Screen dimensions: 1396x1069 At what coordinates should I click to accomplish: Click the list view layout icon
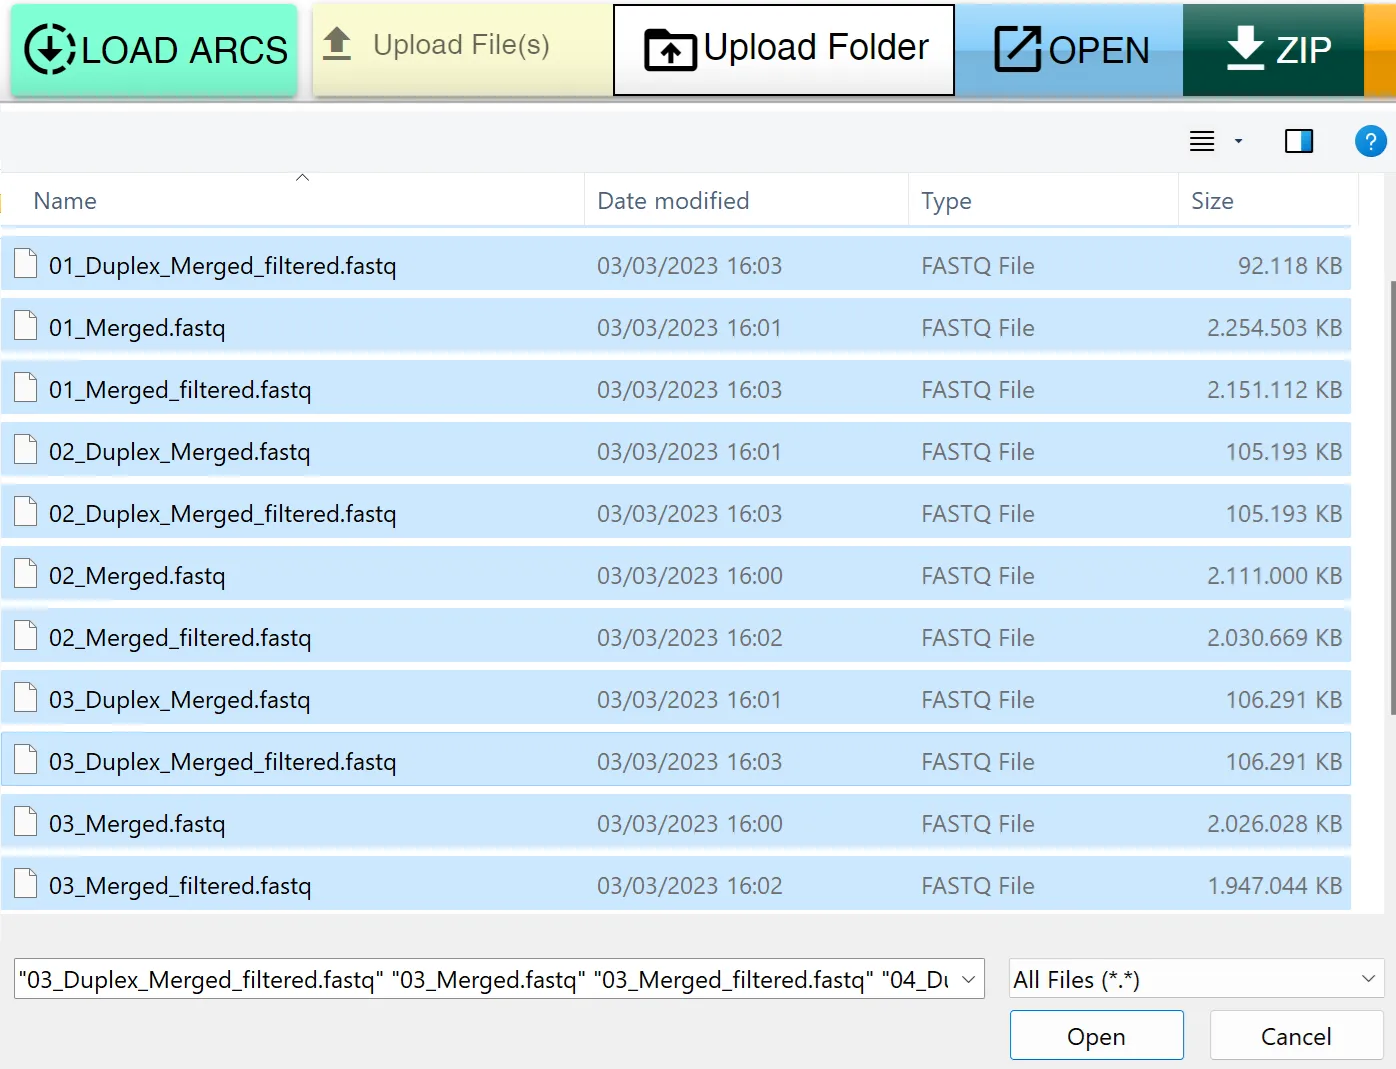click(1202, 142)
